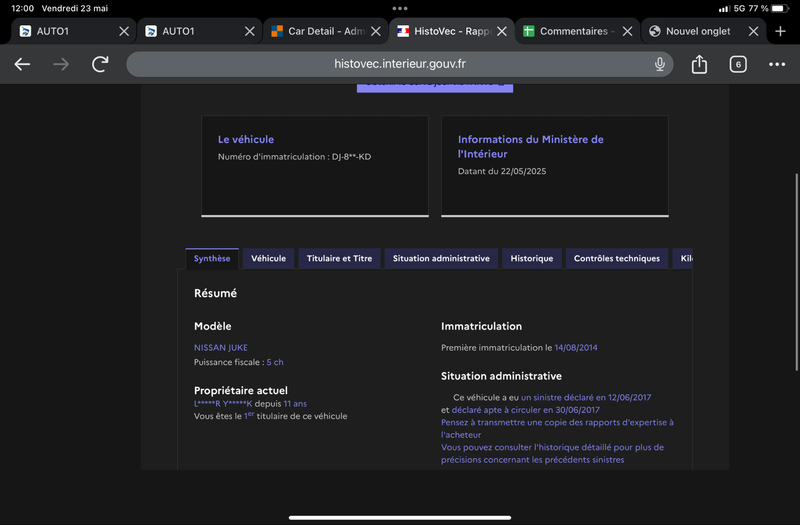Select the Synthèse tab
The image size is (800, 525).
(x=212, y=258)
